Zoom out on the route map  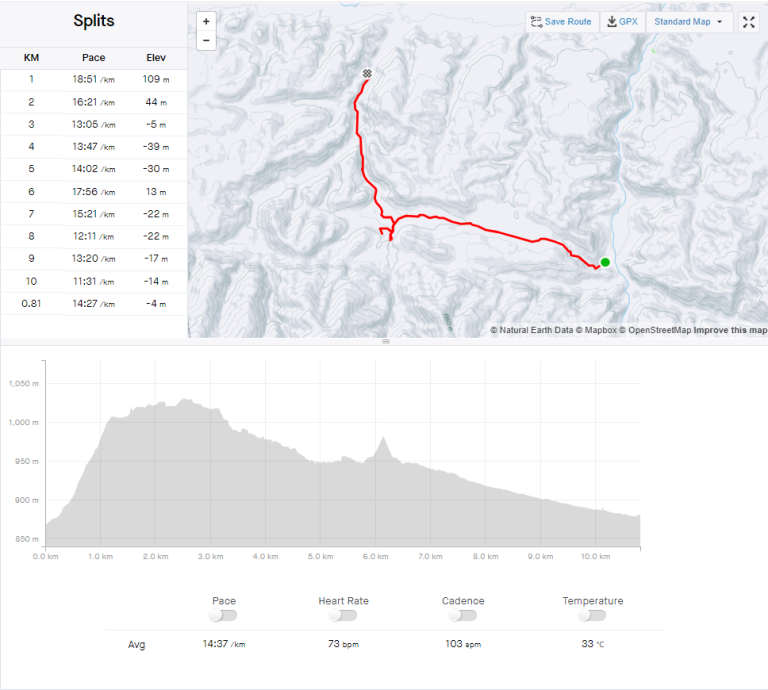tap(206, 41)
